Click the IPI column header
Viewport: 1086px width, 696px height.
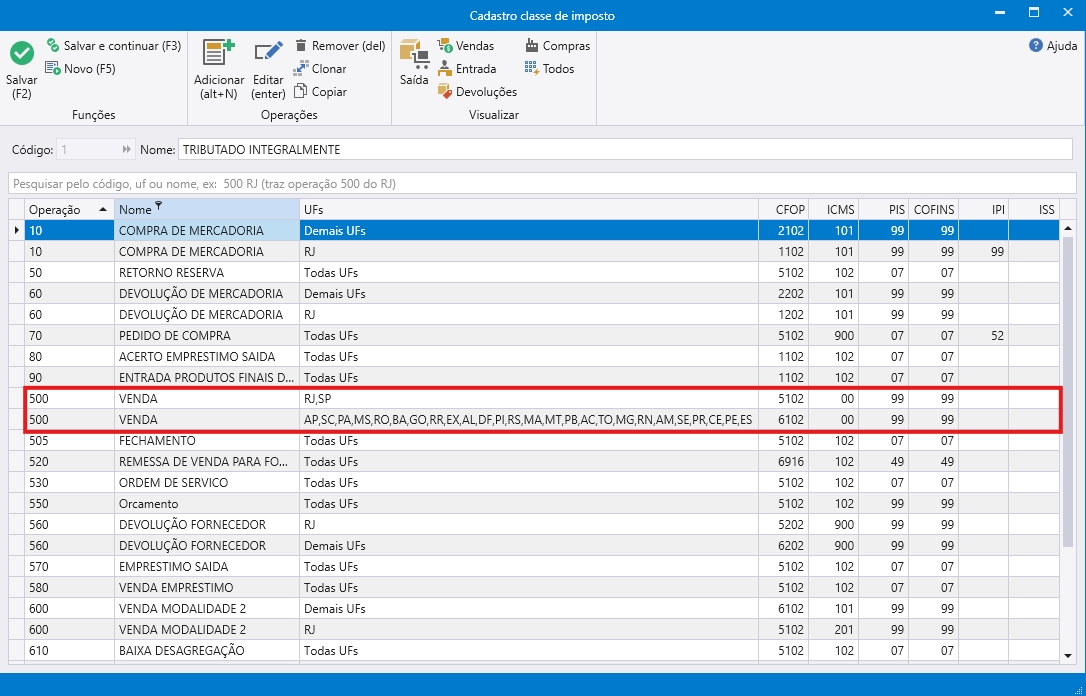(x=983, y=209)
